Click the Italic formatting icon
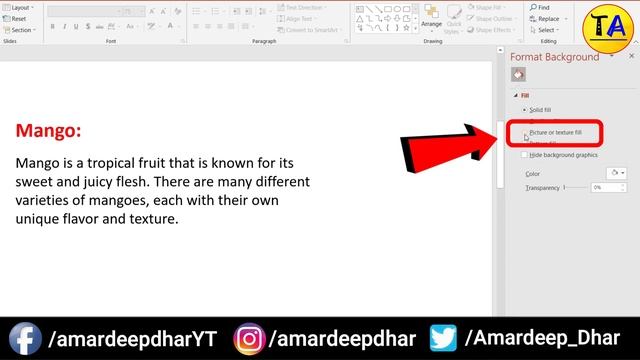The image size is (640, 360). pyautogui.click(x=64, y=27)
